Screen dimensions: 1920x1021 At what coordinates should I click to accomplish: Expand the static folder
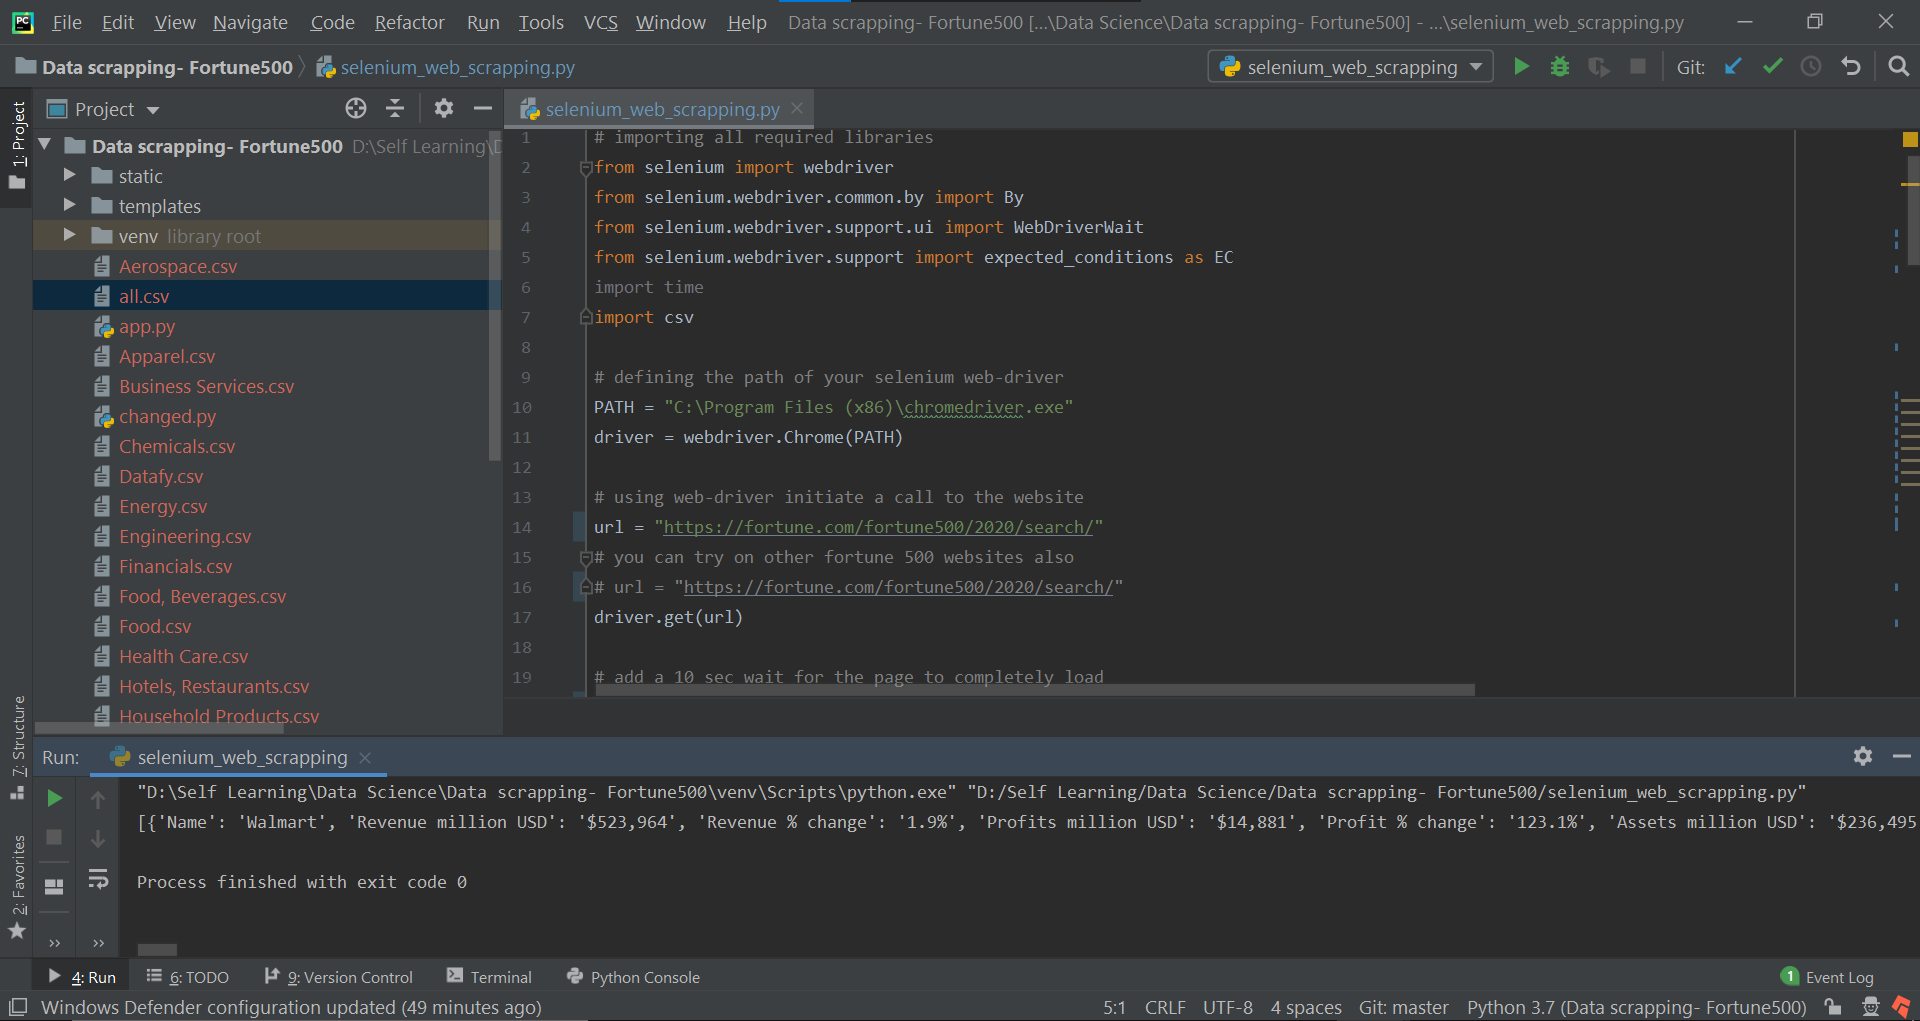[x=69, y=176]
